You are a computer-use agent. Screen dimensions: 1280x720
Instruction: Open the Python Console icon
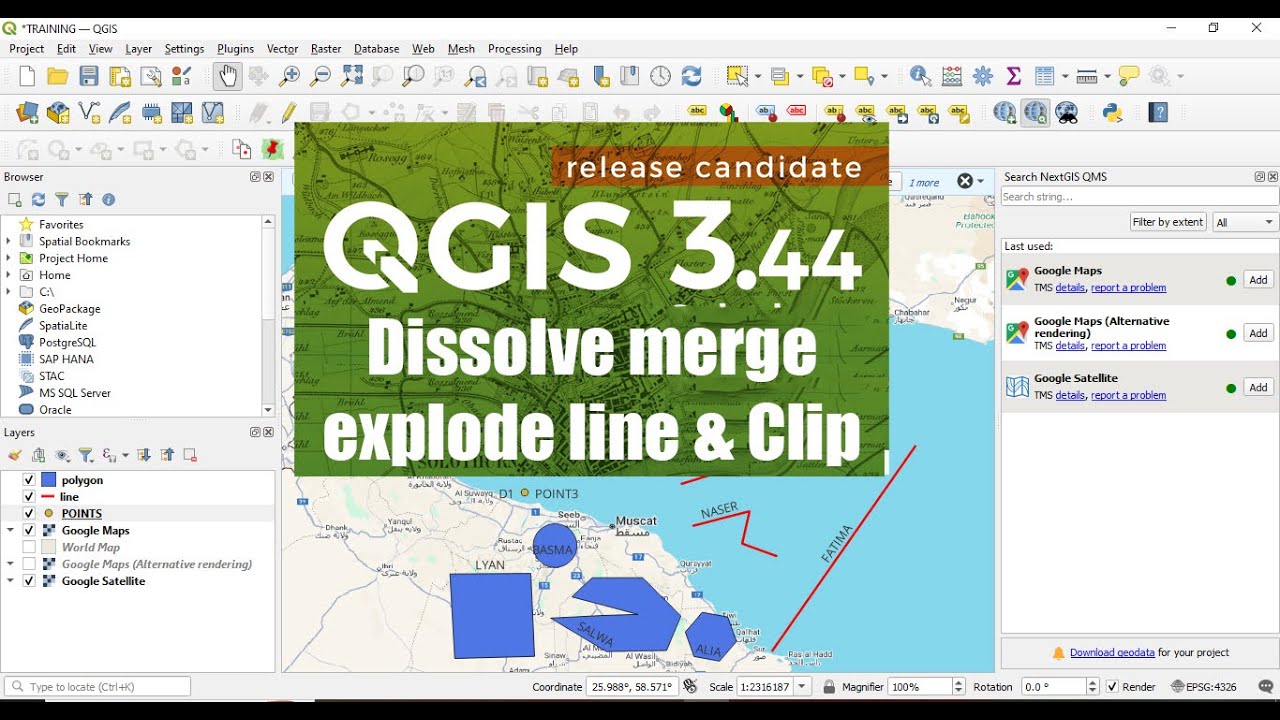[1113, 113]
